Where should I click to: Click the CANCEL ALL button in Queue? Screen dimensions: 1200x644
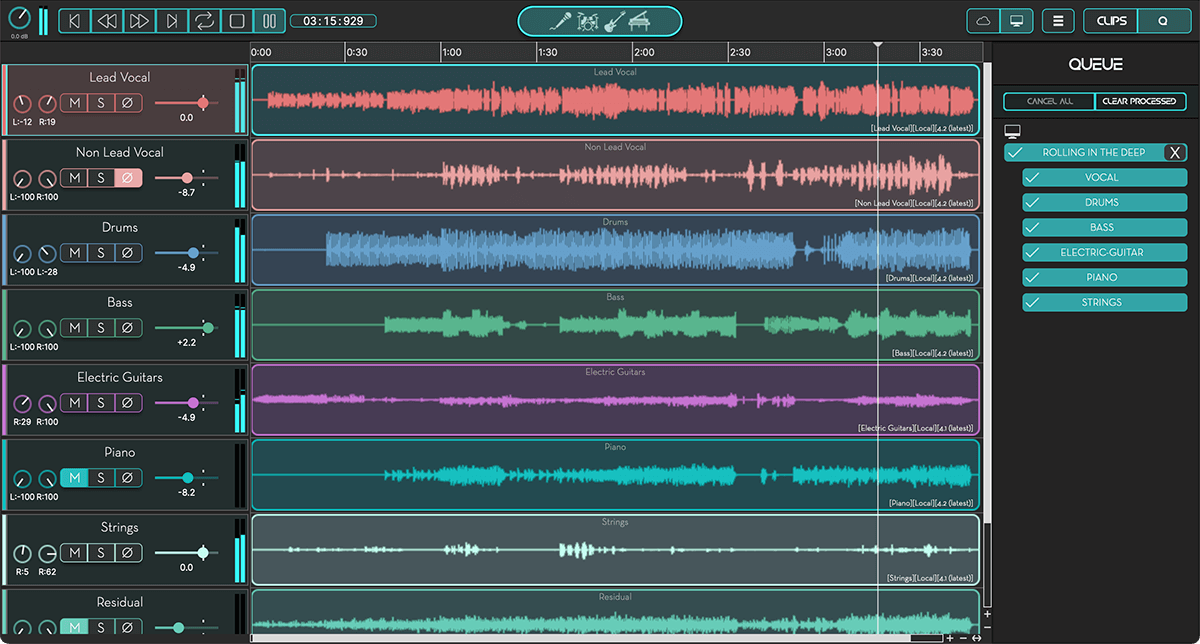(1048, 101)
